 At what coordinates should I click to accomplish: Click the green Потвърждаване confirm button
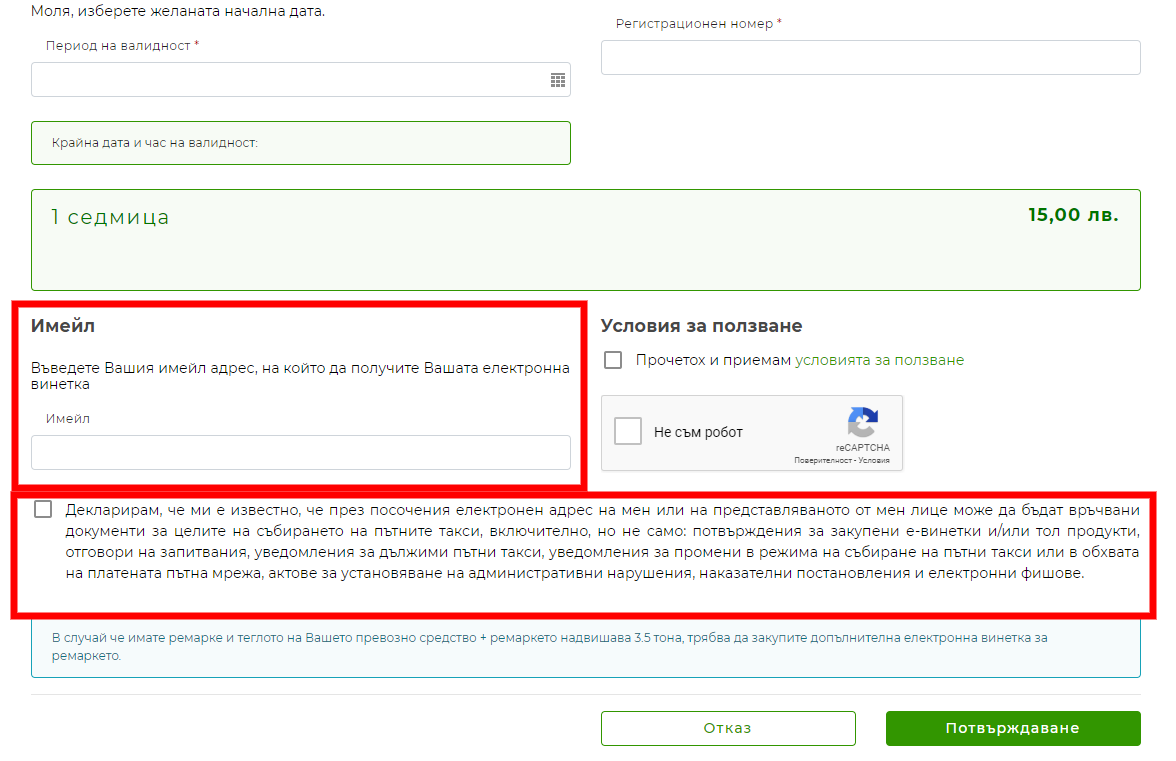point(1012,728)
